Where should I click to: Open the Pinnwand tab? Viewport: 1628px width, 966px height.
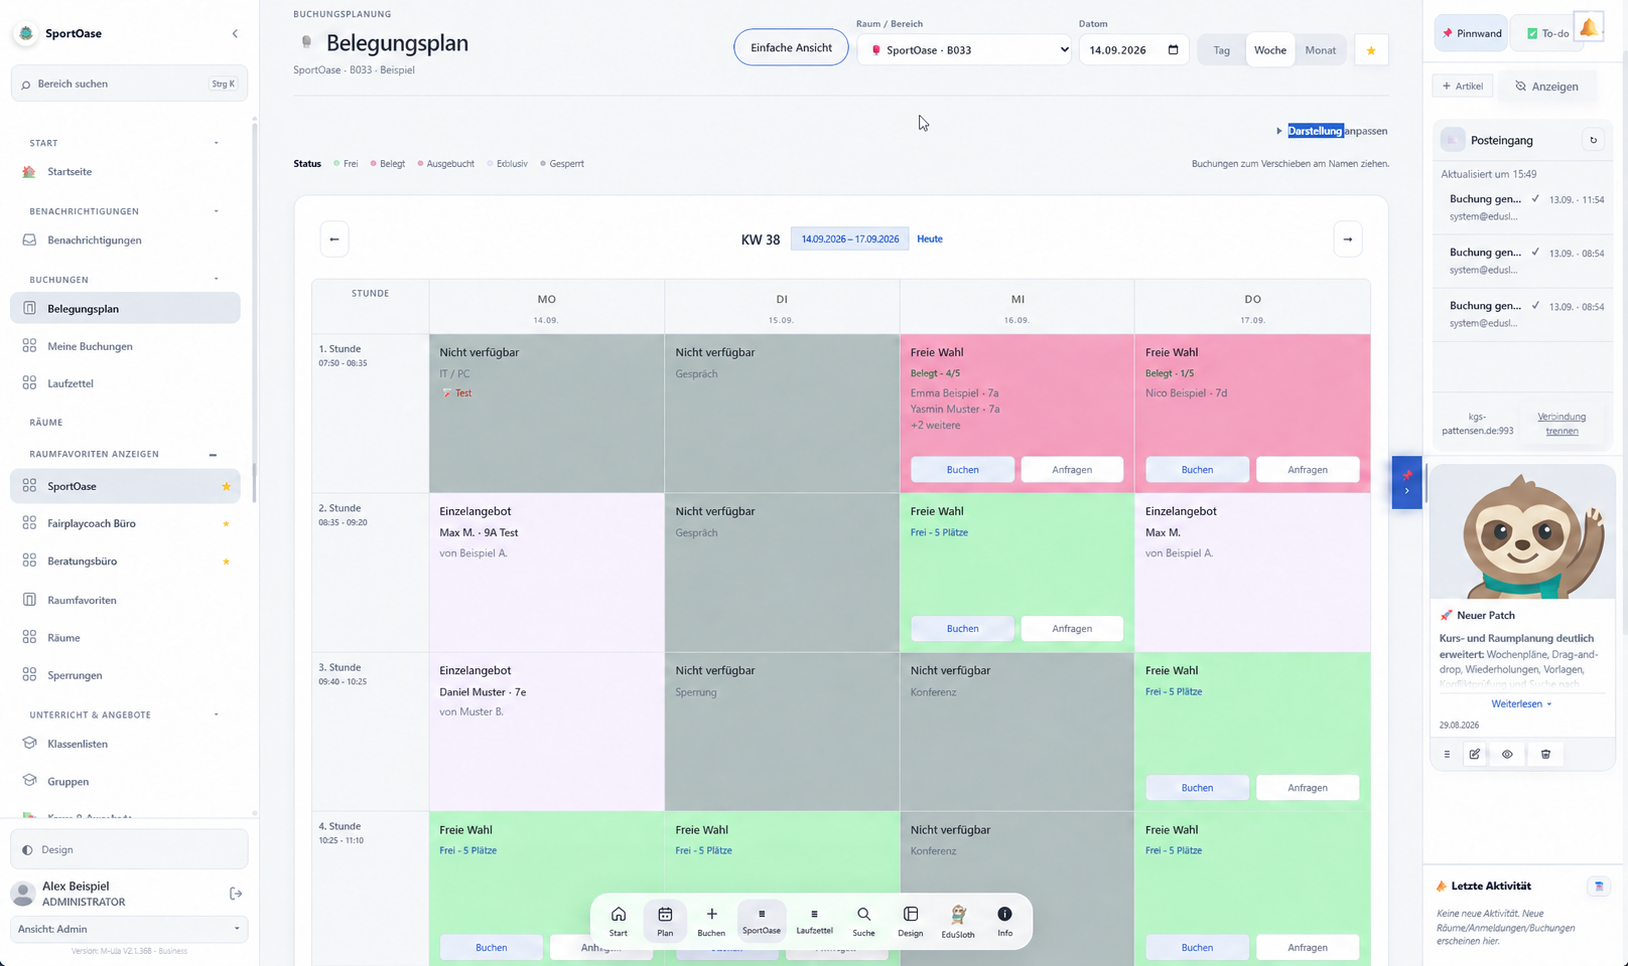(x=1471, y=33)
